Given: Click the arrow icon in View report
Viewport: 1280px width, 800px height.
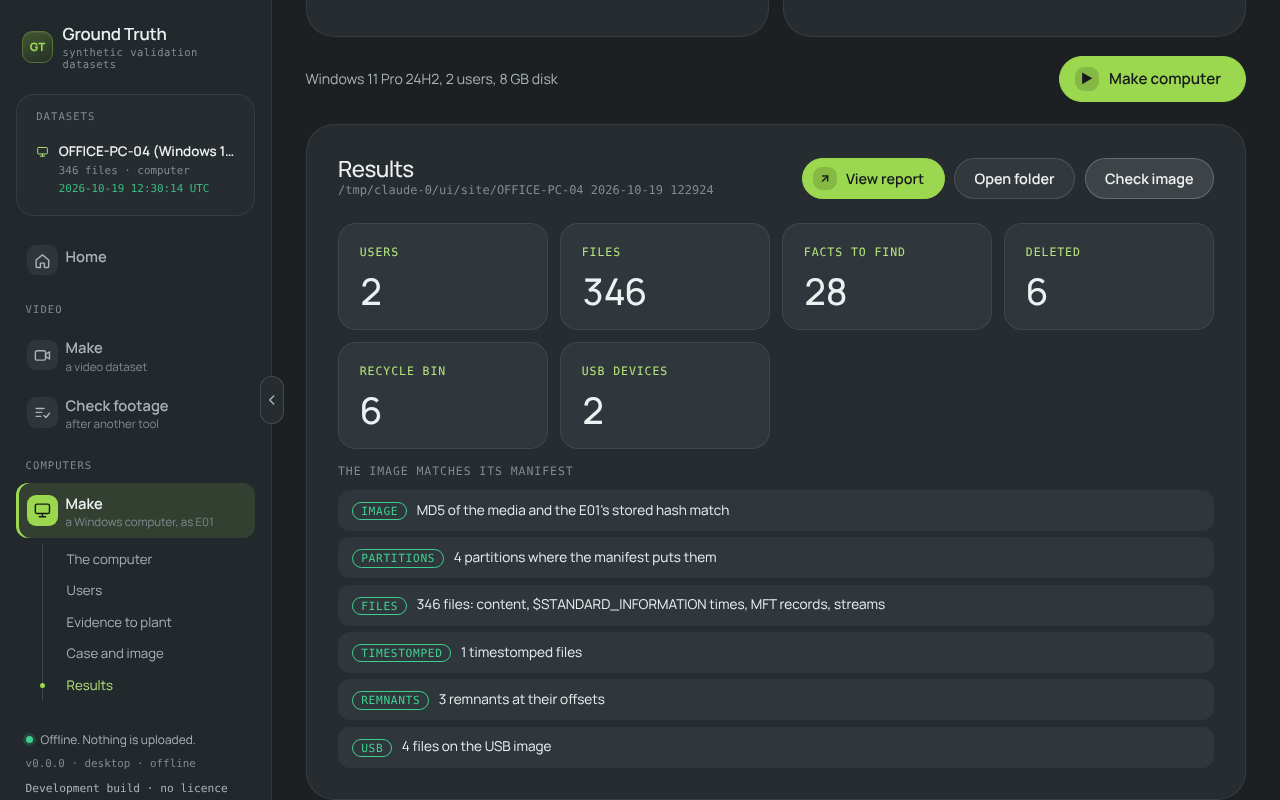Looking at the screenshot, I should pyautogui.click(x=825, y=179).
